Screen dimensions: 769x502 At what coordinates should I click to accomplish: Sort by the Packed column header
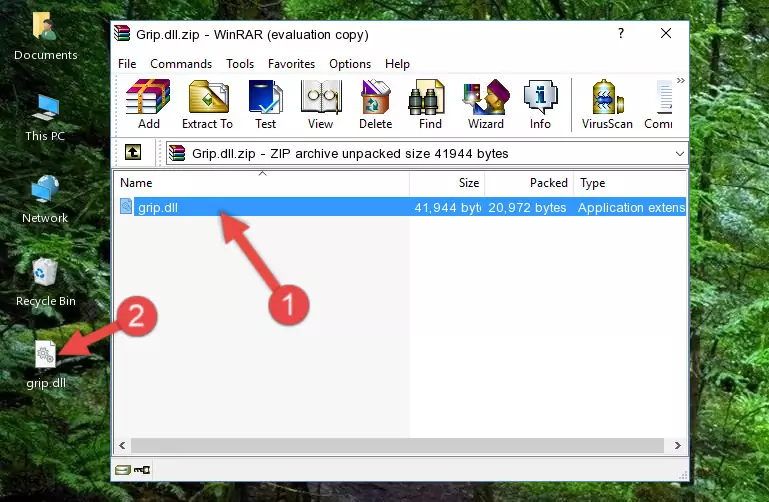(529, 183)
